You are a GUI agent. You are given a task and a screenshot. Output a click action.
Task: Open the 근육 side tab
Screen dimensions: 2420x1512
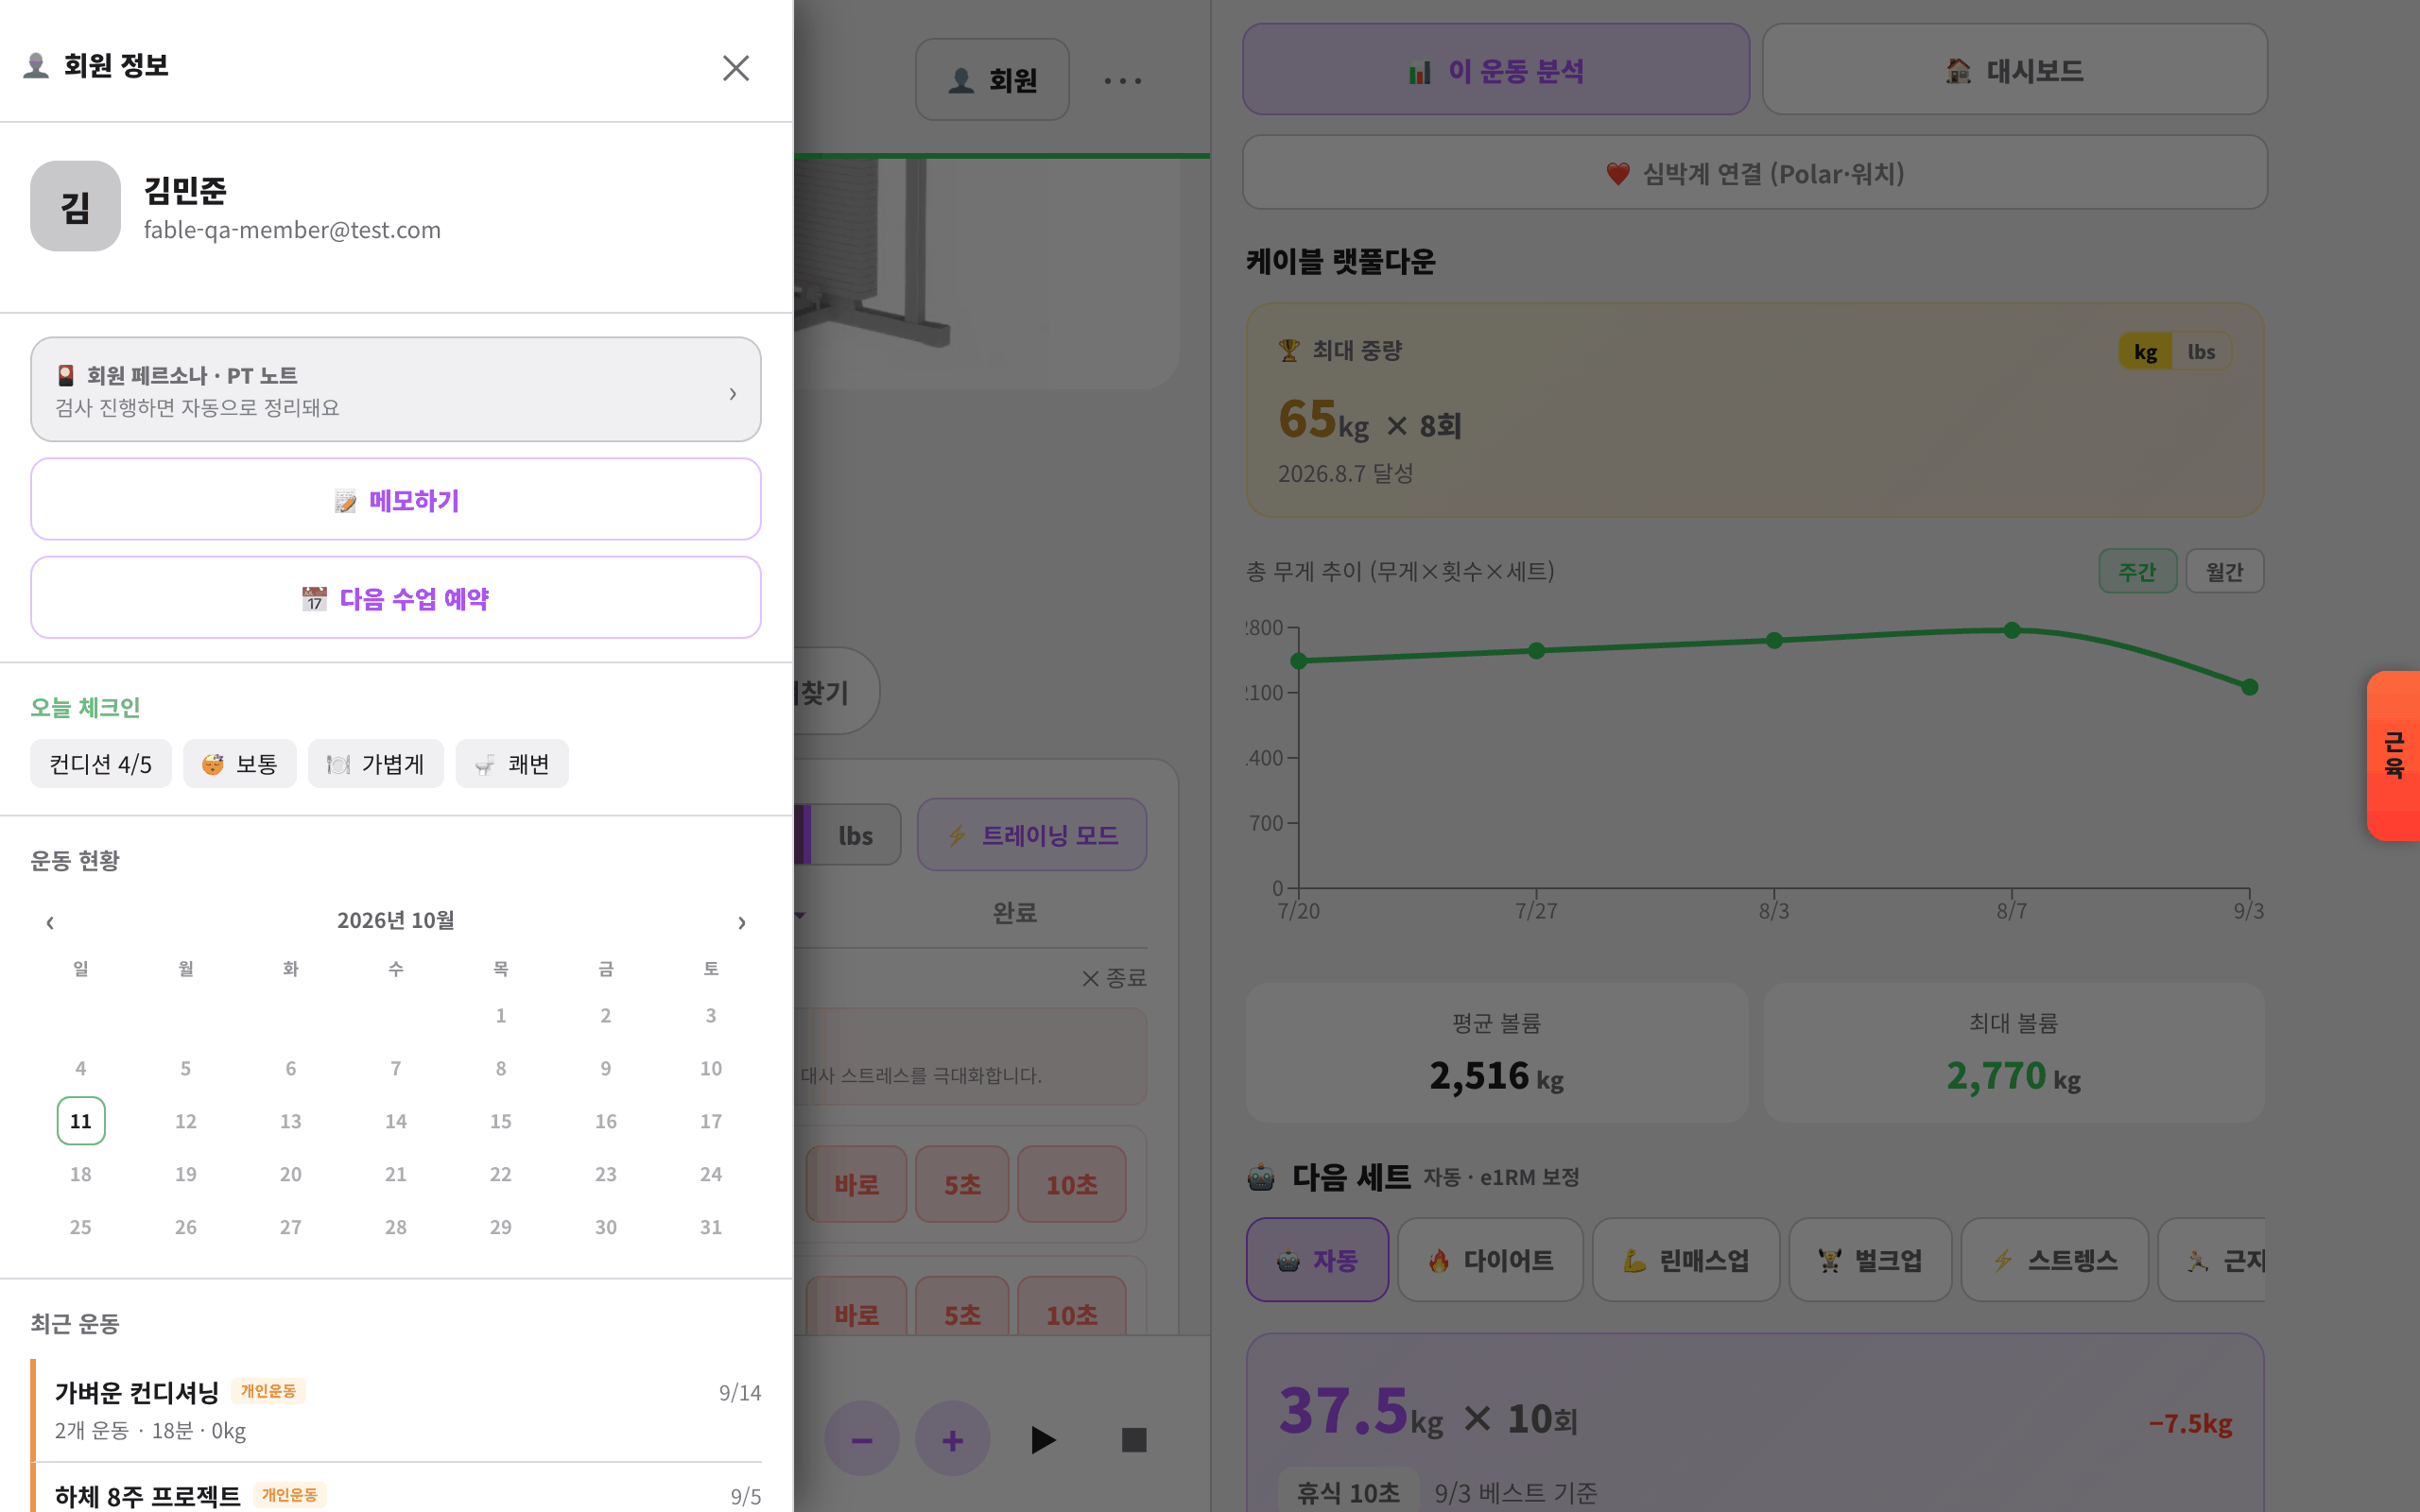point(2394,755)
